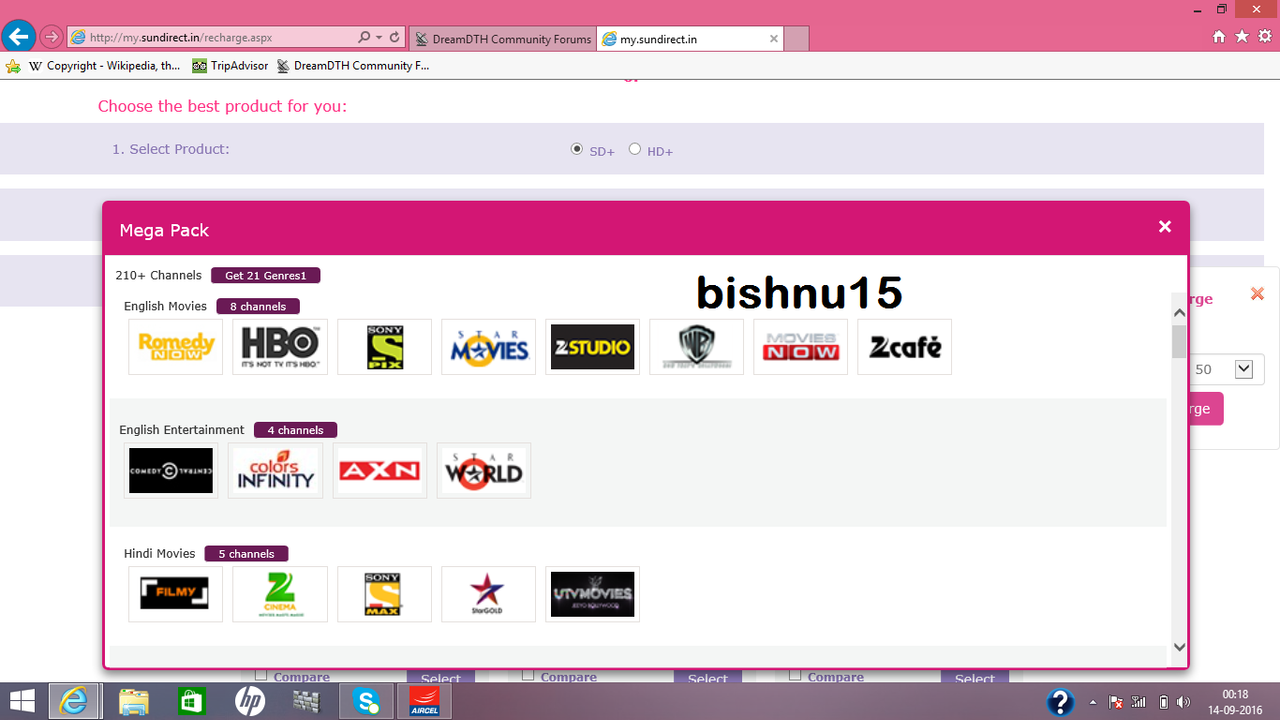1280x720 pixels.
Task: Click the popup scrollbar thumb
Action: pos(1179,340)
